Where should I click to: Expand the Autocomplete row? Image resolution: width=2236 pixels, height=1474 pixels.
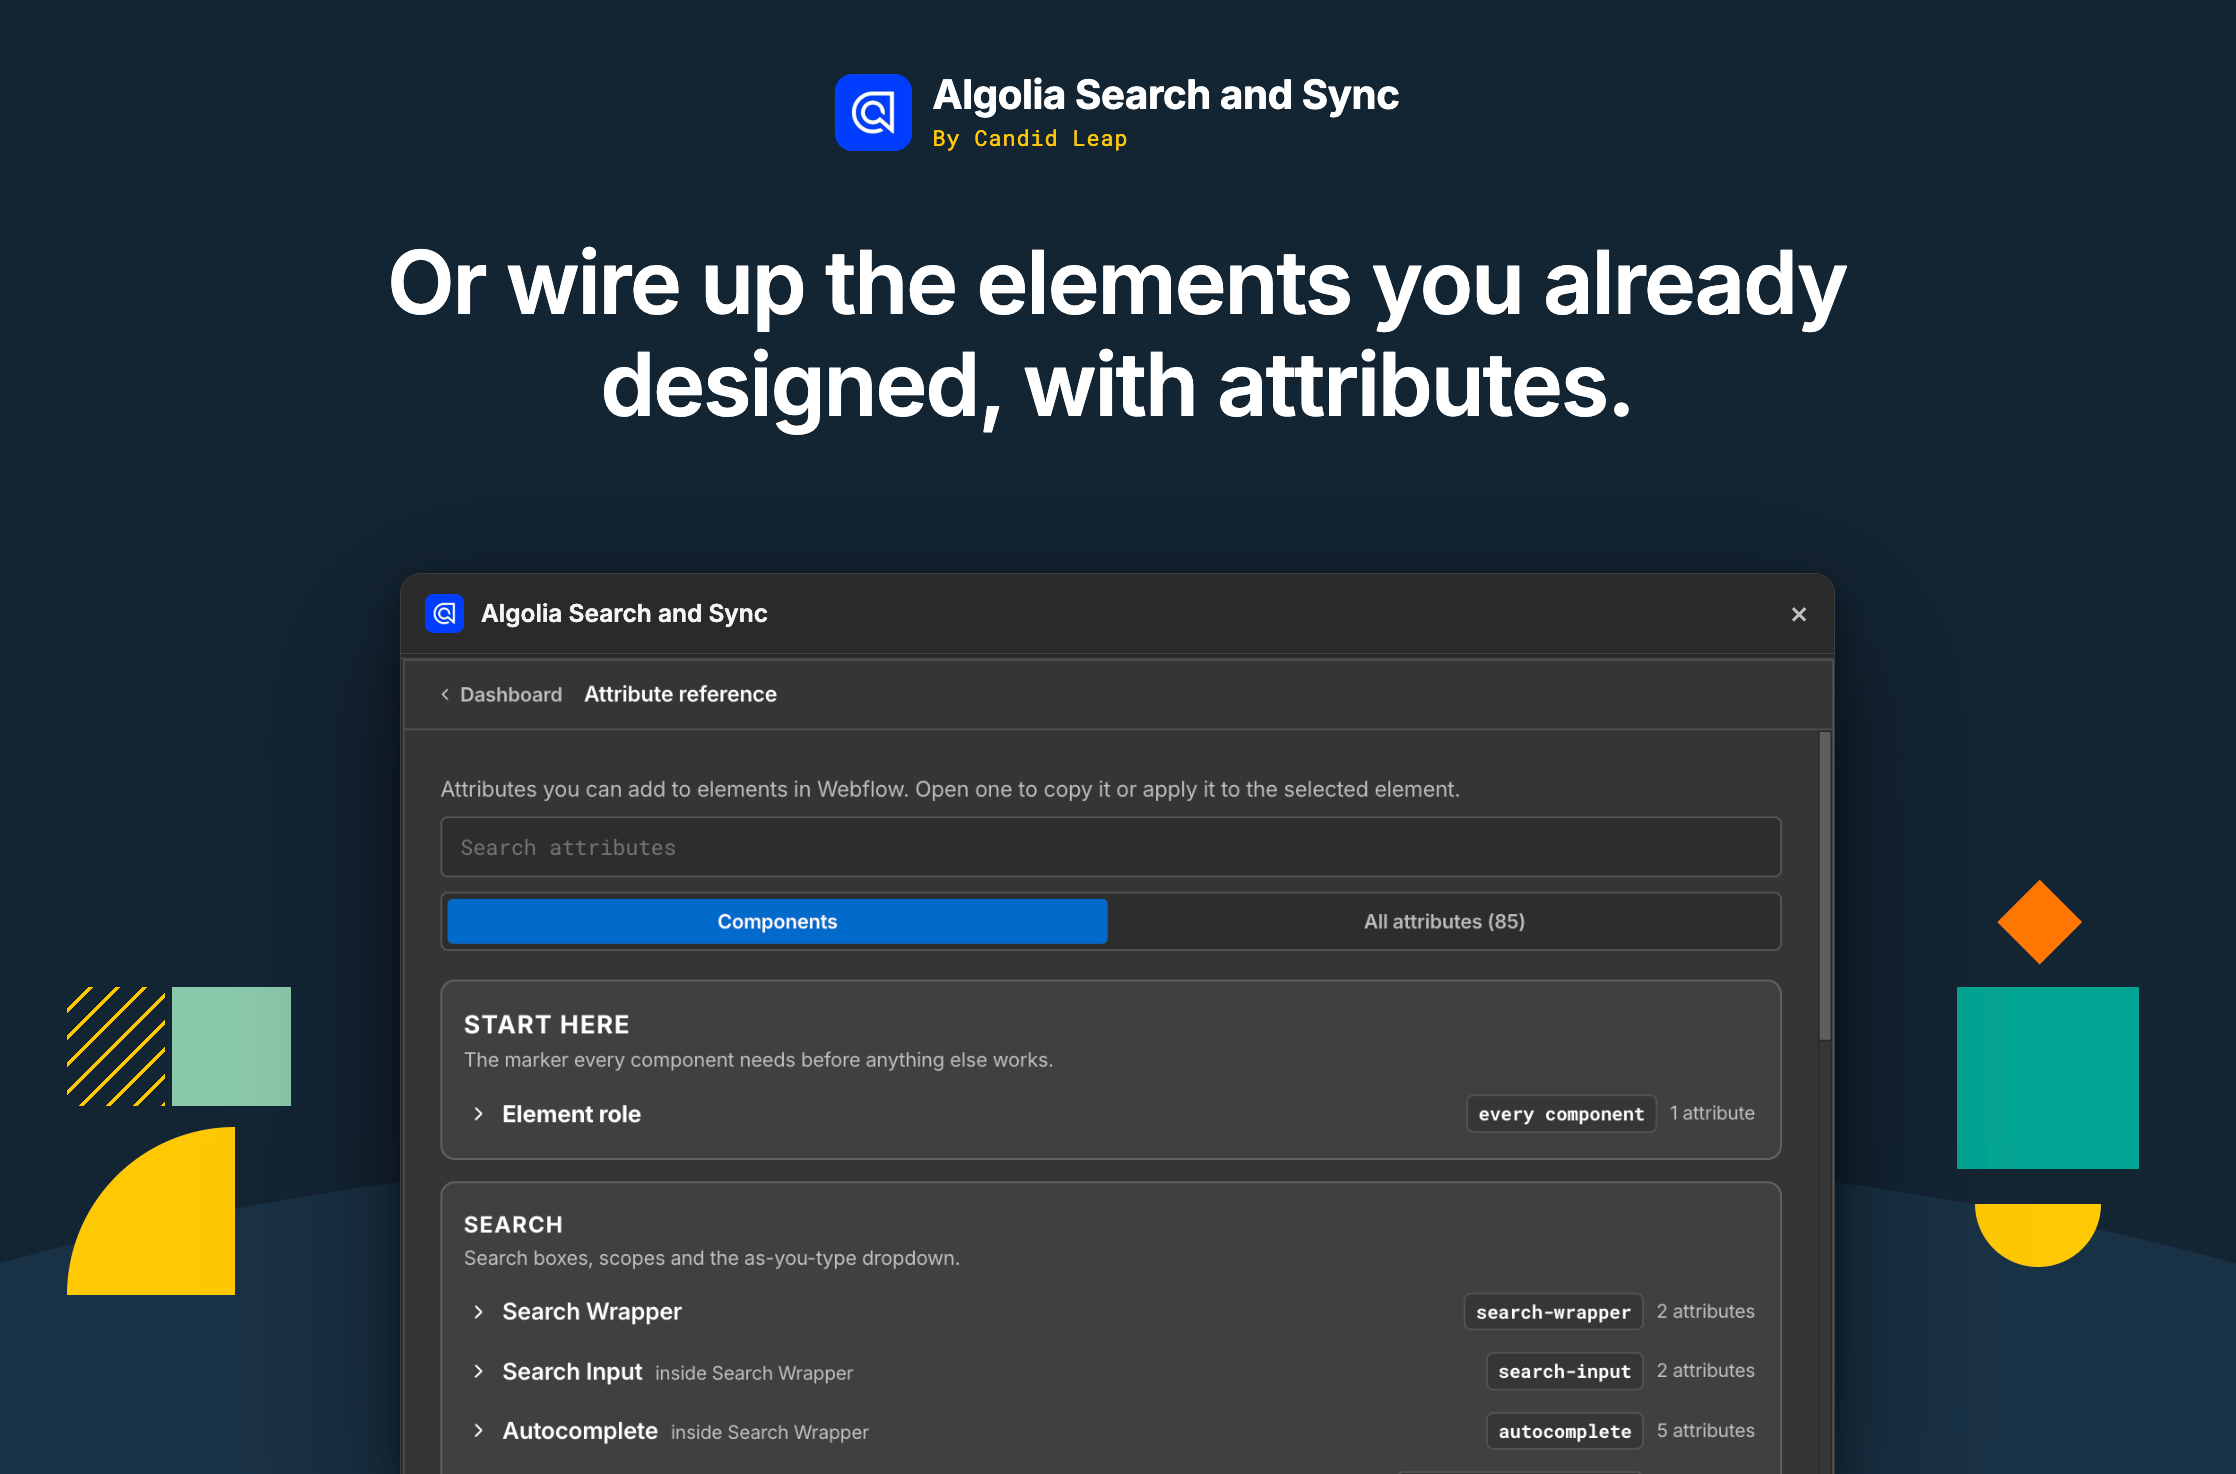(1111, 1431)
